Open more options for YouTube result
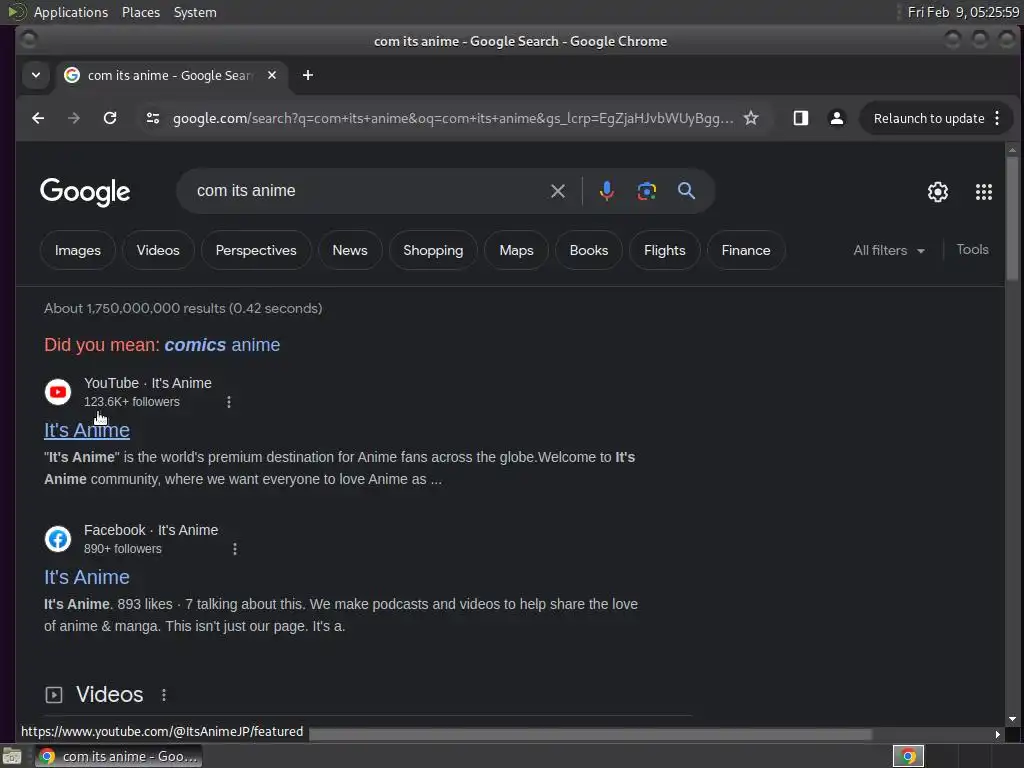 (x=229, y=402)
